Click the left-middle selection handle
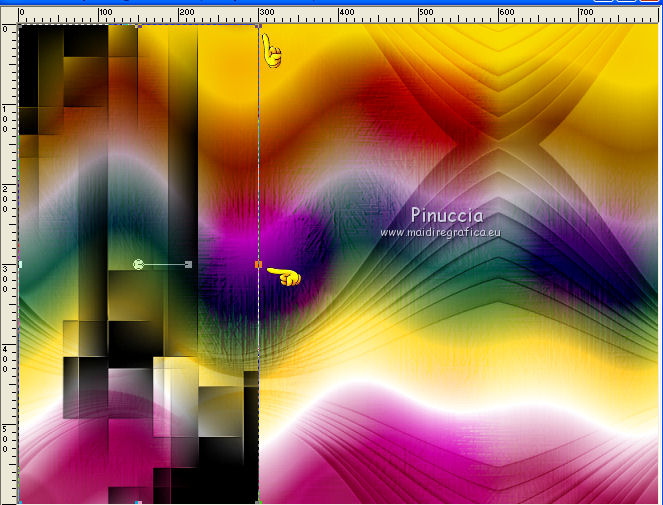Screen dimensions: 663x505 [19, 264]
